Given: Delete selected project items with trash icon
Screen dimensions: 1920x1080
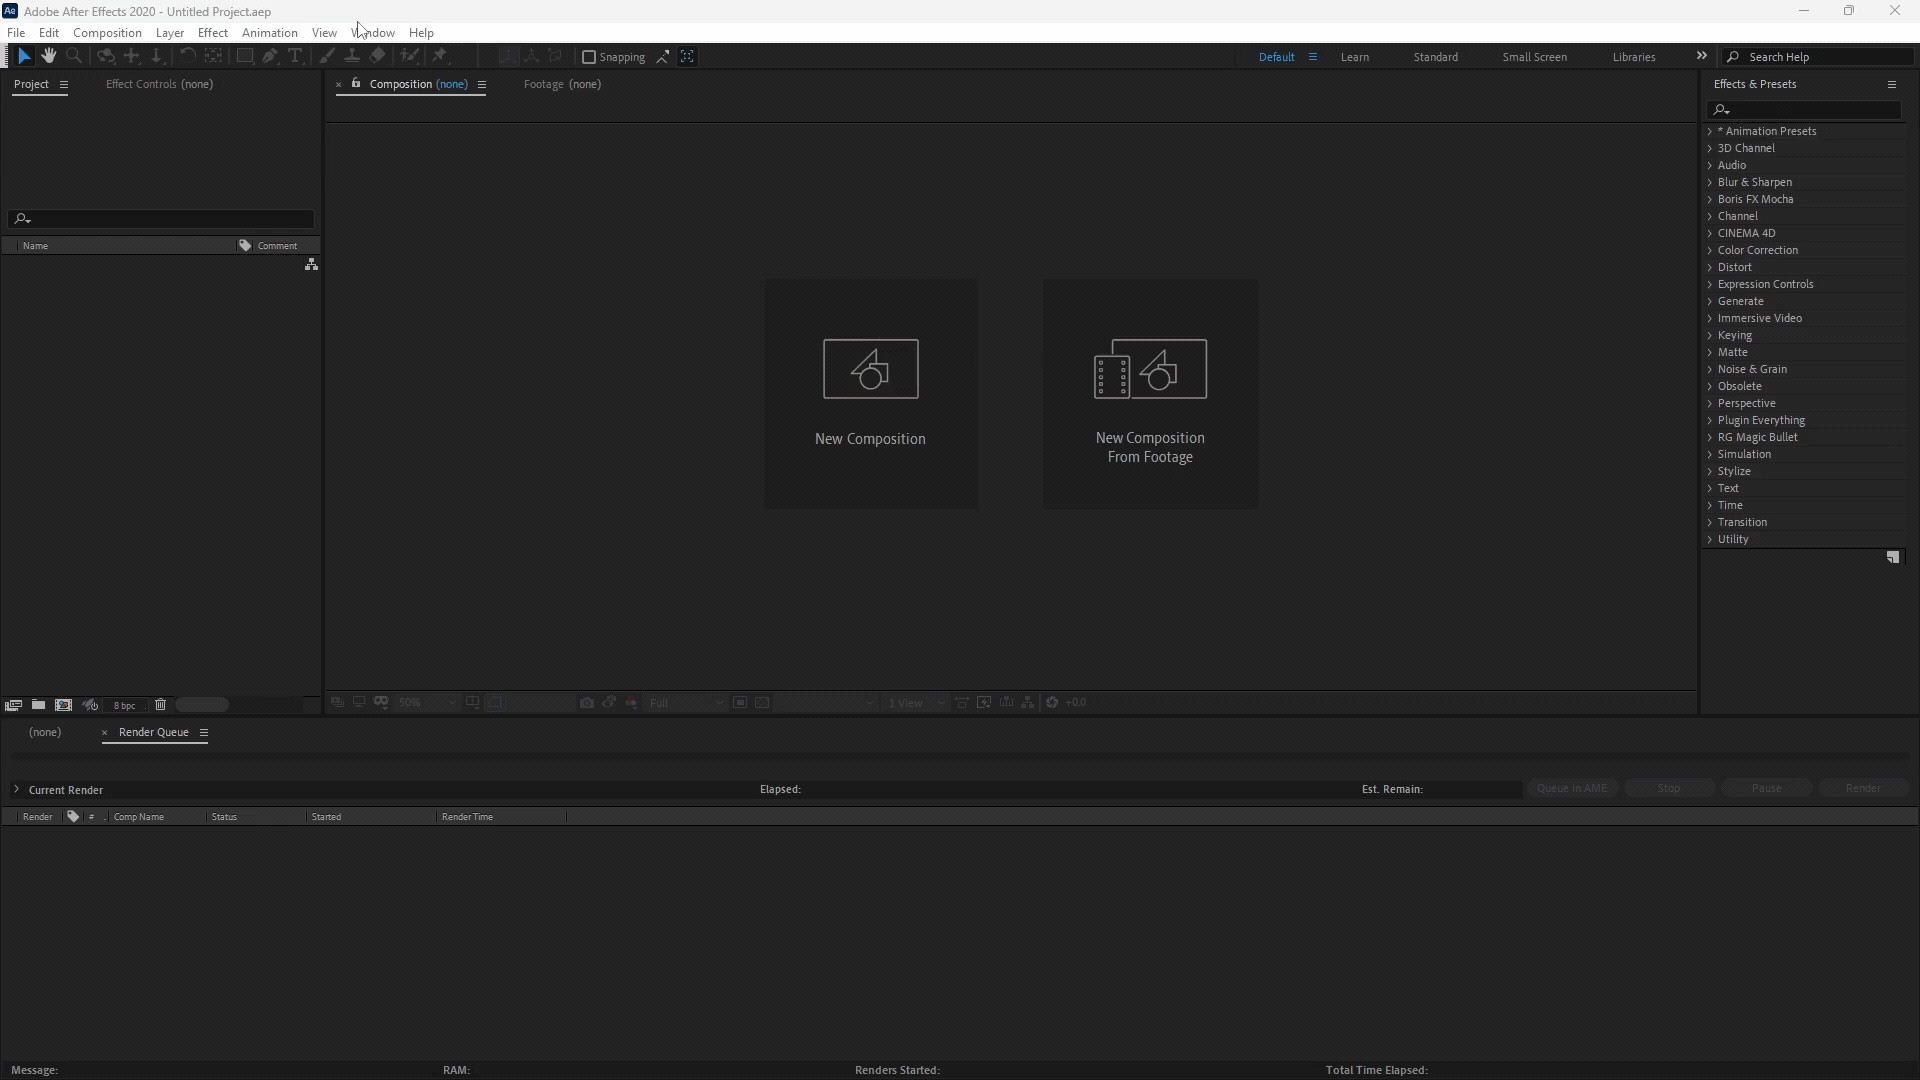Looking at the screenshot, I should (160, 705).
